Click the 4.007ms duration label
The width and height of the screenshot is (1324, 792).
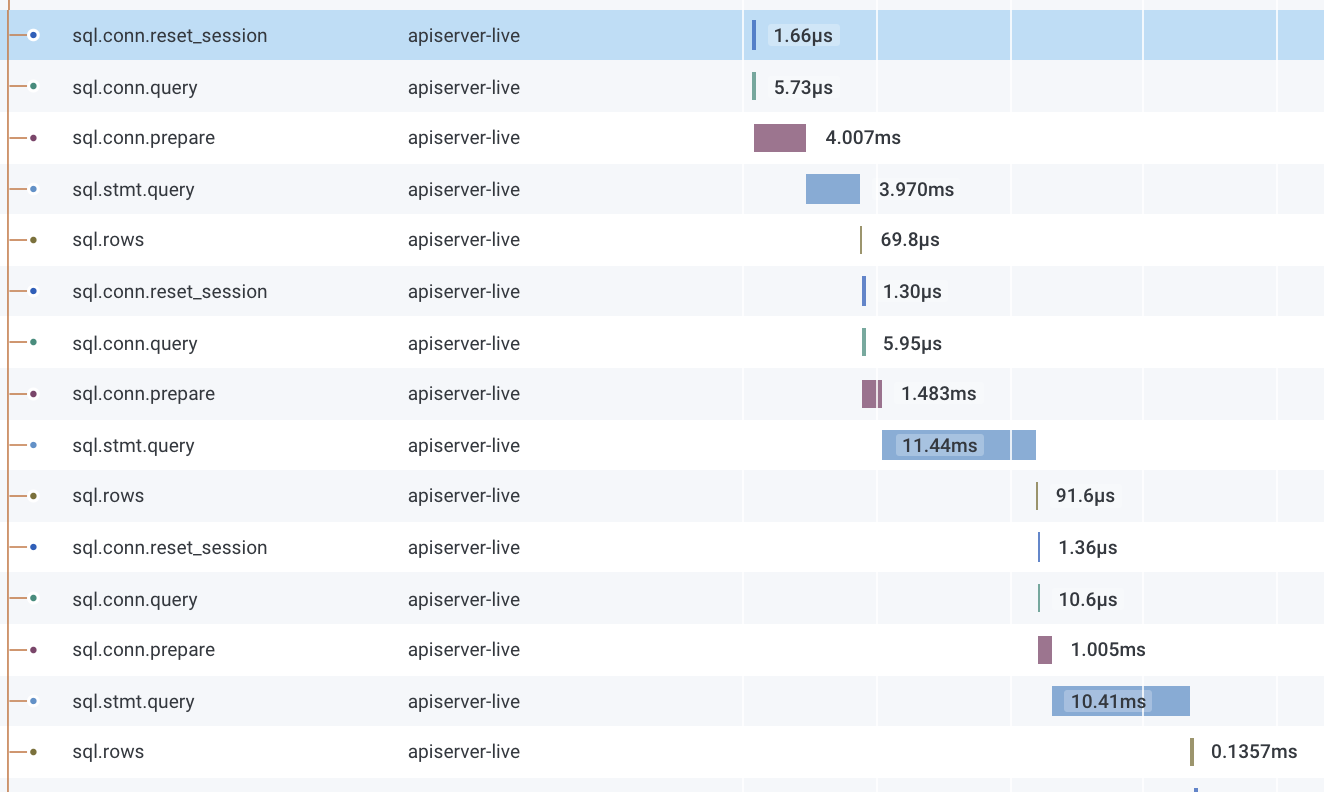coord(862,137)
